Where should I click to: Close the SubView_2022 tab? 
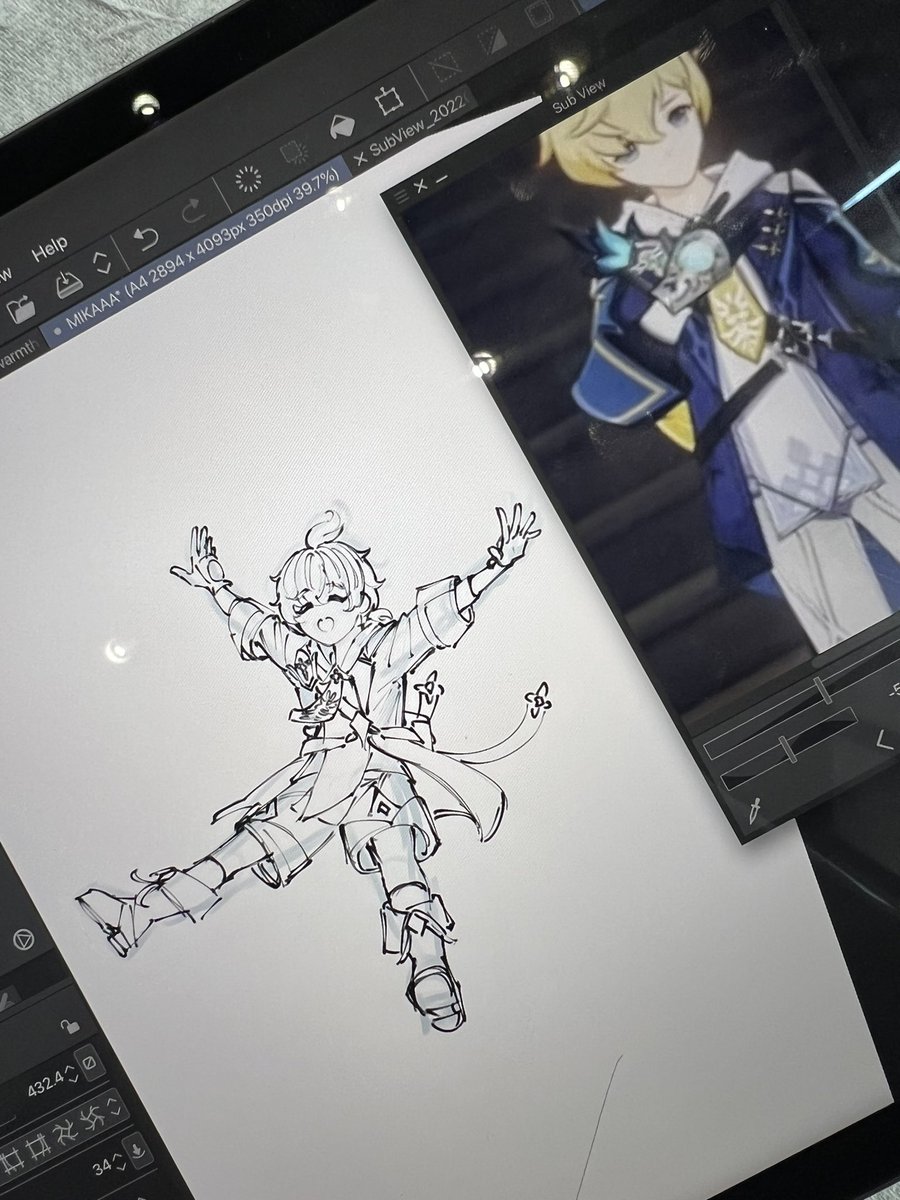[360, 159]
